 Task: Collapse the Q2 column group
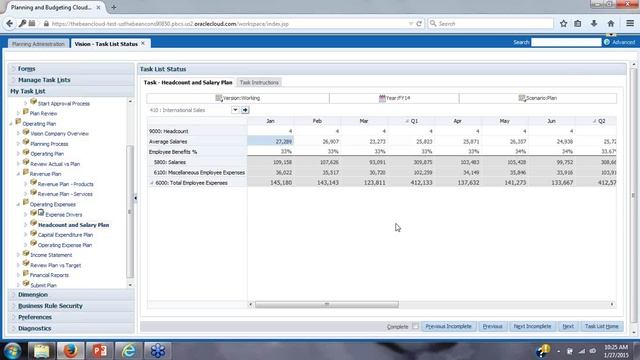click(594, 121)
